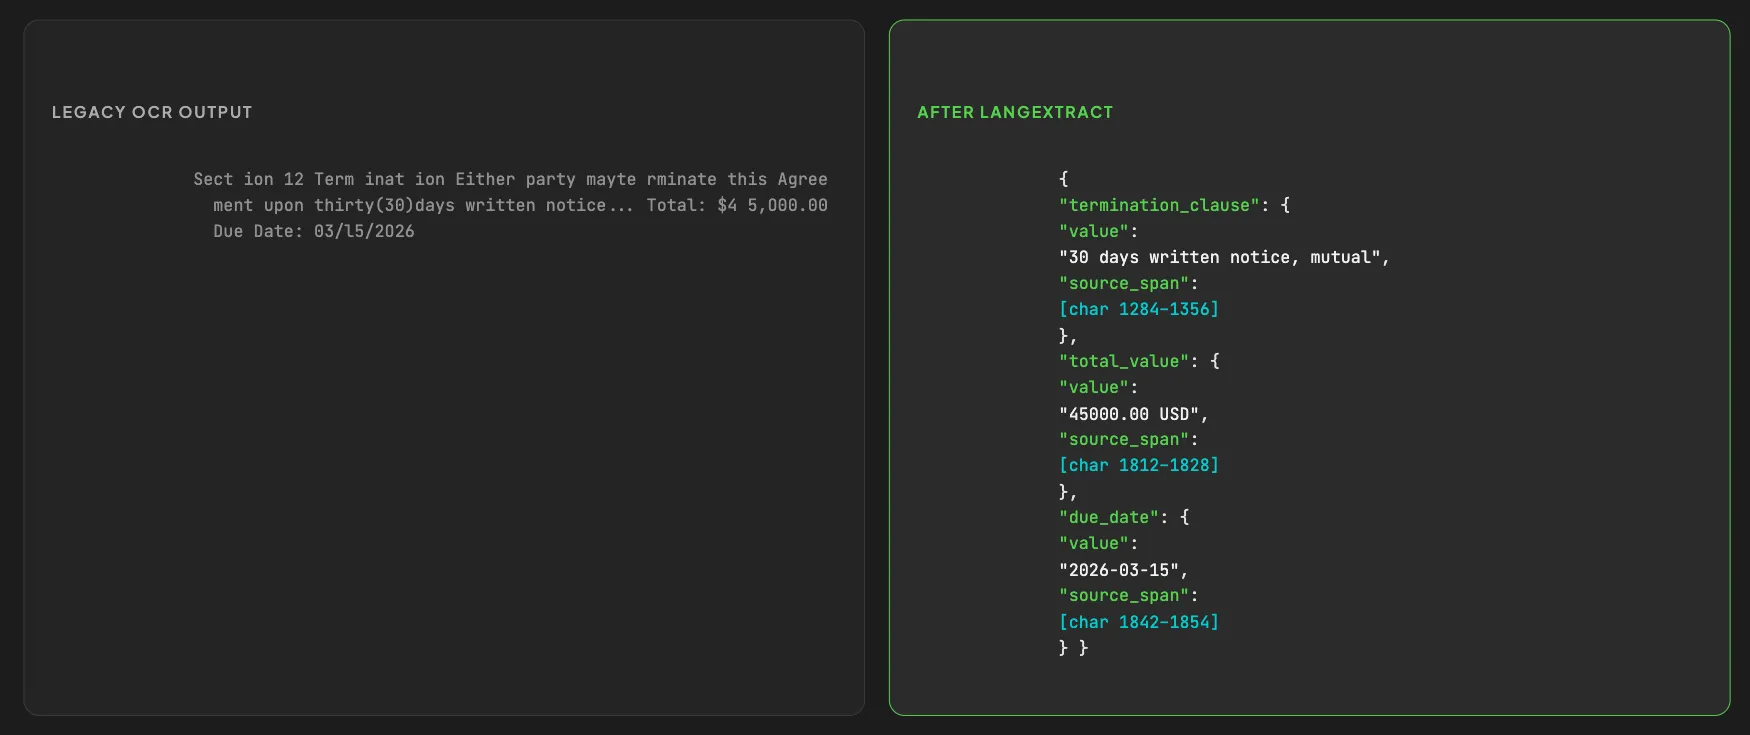
Task: Click the [char 1842-1854] source span
Action: click(x=1139, y=621)
